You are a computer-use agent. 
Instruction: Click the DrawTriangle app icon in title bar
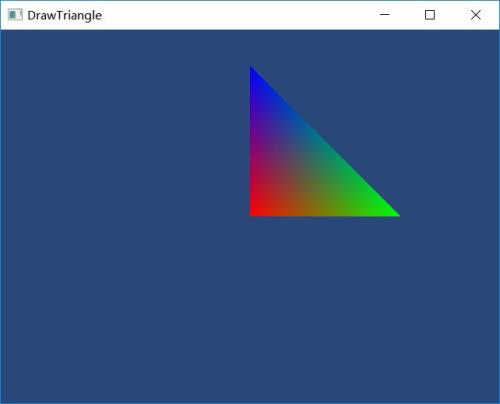pyautogui.click(x=15, y=15)
